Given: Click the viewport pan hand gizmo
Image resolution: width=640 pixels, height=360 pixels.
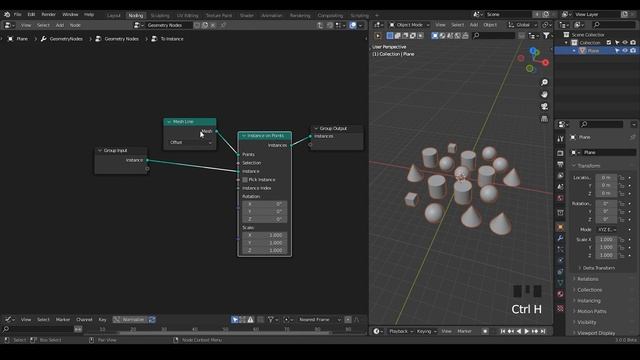Looking at the screenshot, I should (544, 95).
